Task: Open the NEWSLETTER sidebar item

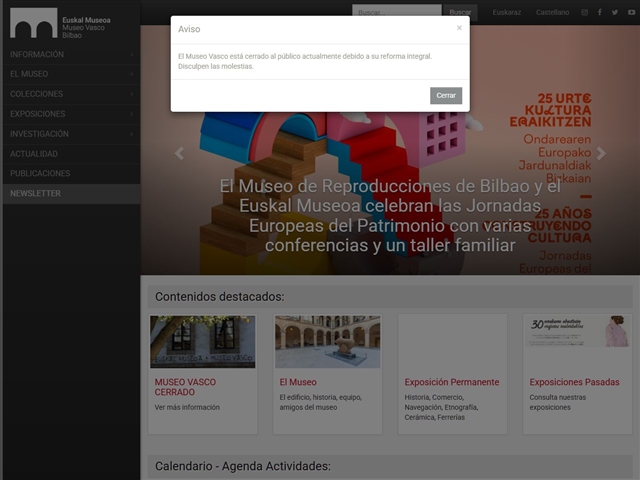Action: point(71,193)
